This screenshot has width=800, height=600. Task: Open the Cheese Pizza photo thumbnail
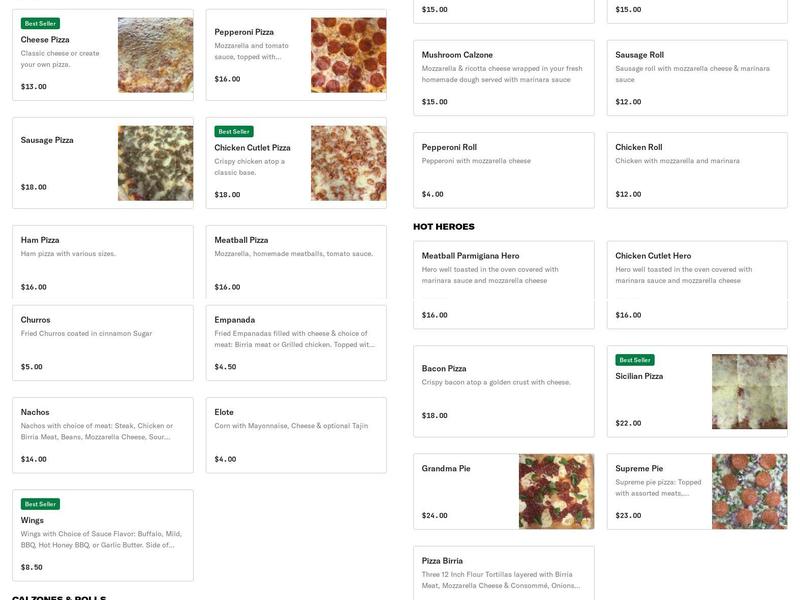[155, 55]
